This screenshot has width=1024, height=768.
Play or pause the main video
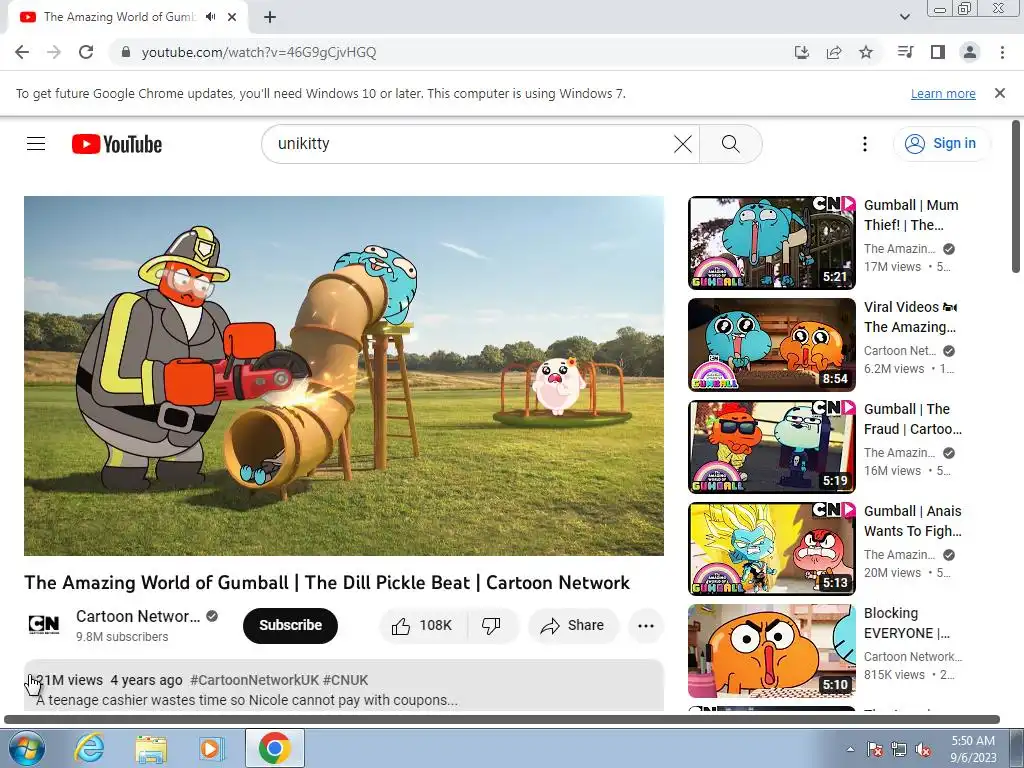point(344,376)
